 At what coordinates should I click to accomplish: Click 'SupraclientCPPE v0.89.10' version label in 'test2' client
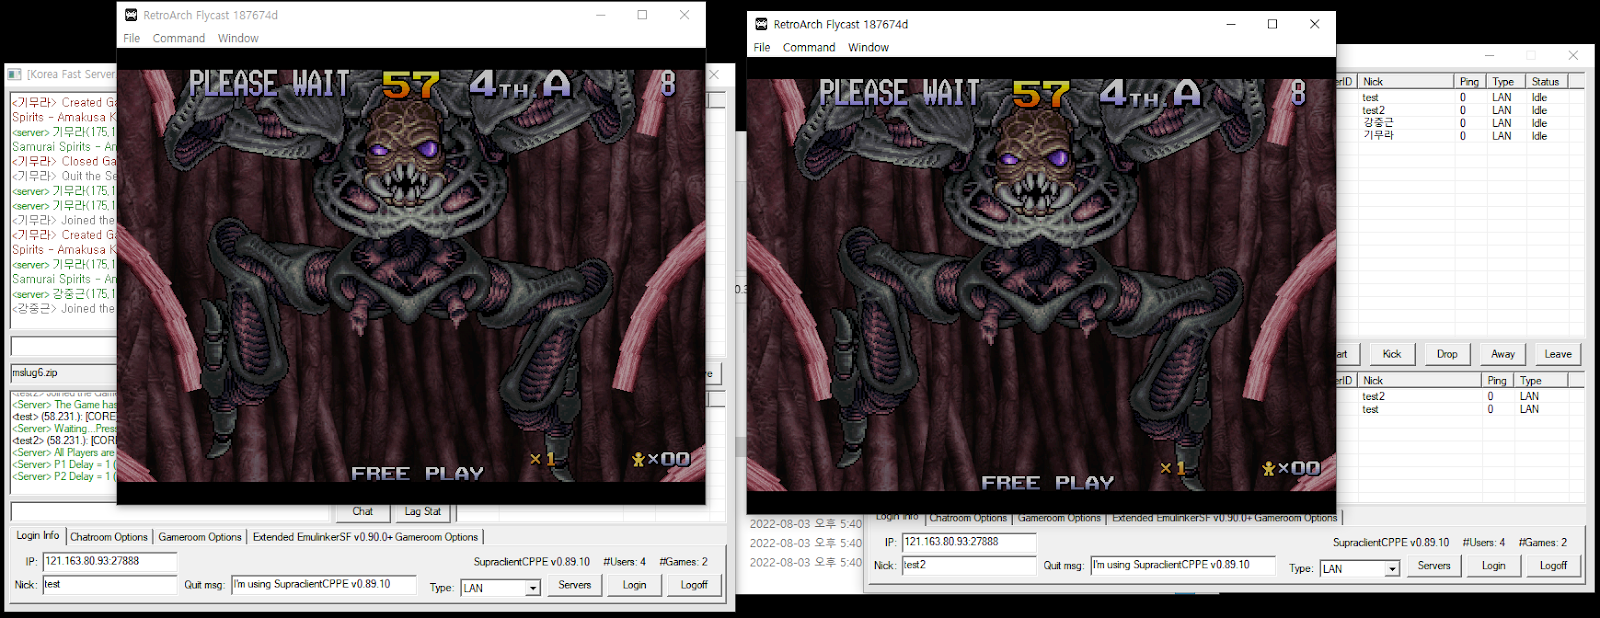coord(1390,543)
